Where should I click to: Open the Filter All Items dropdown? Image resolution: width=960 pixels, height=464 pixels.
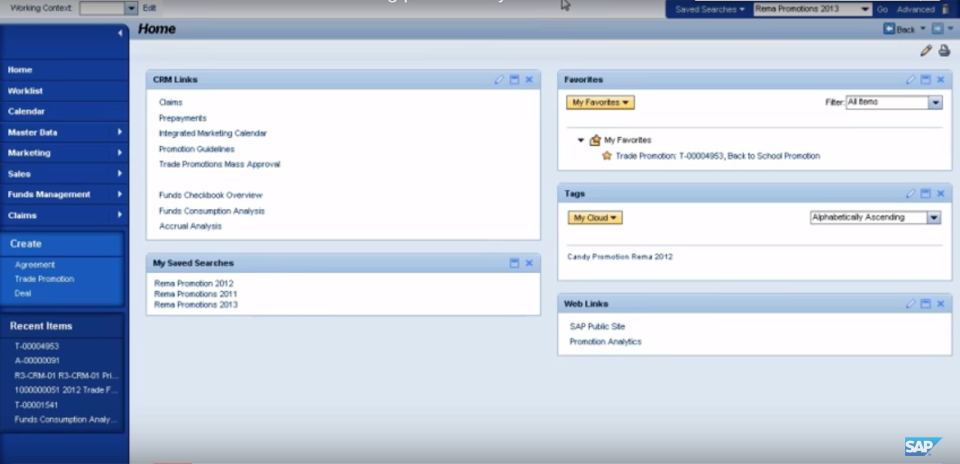pyautogui.click(x=935, y=103)
